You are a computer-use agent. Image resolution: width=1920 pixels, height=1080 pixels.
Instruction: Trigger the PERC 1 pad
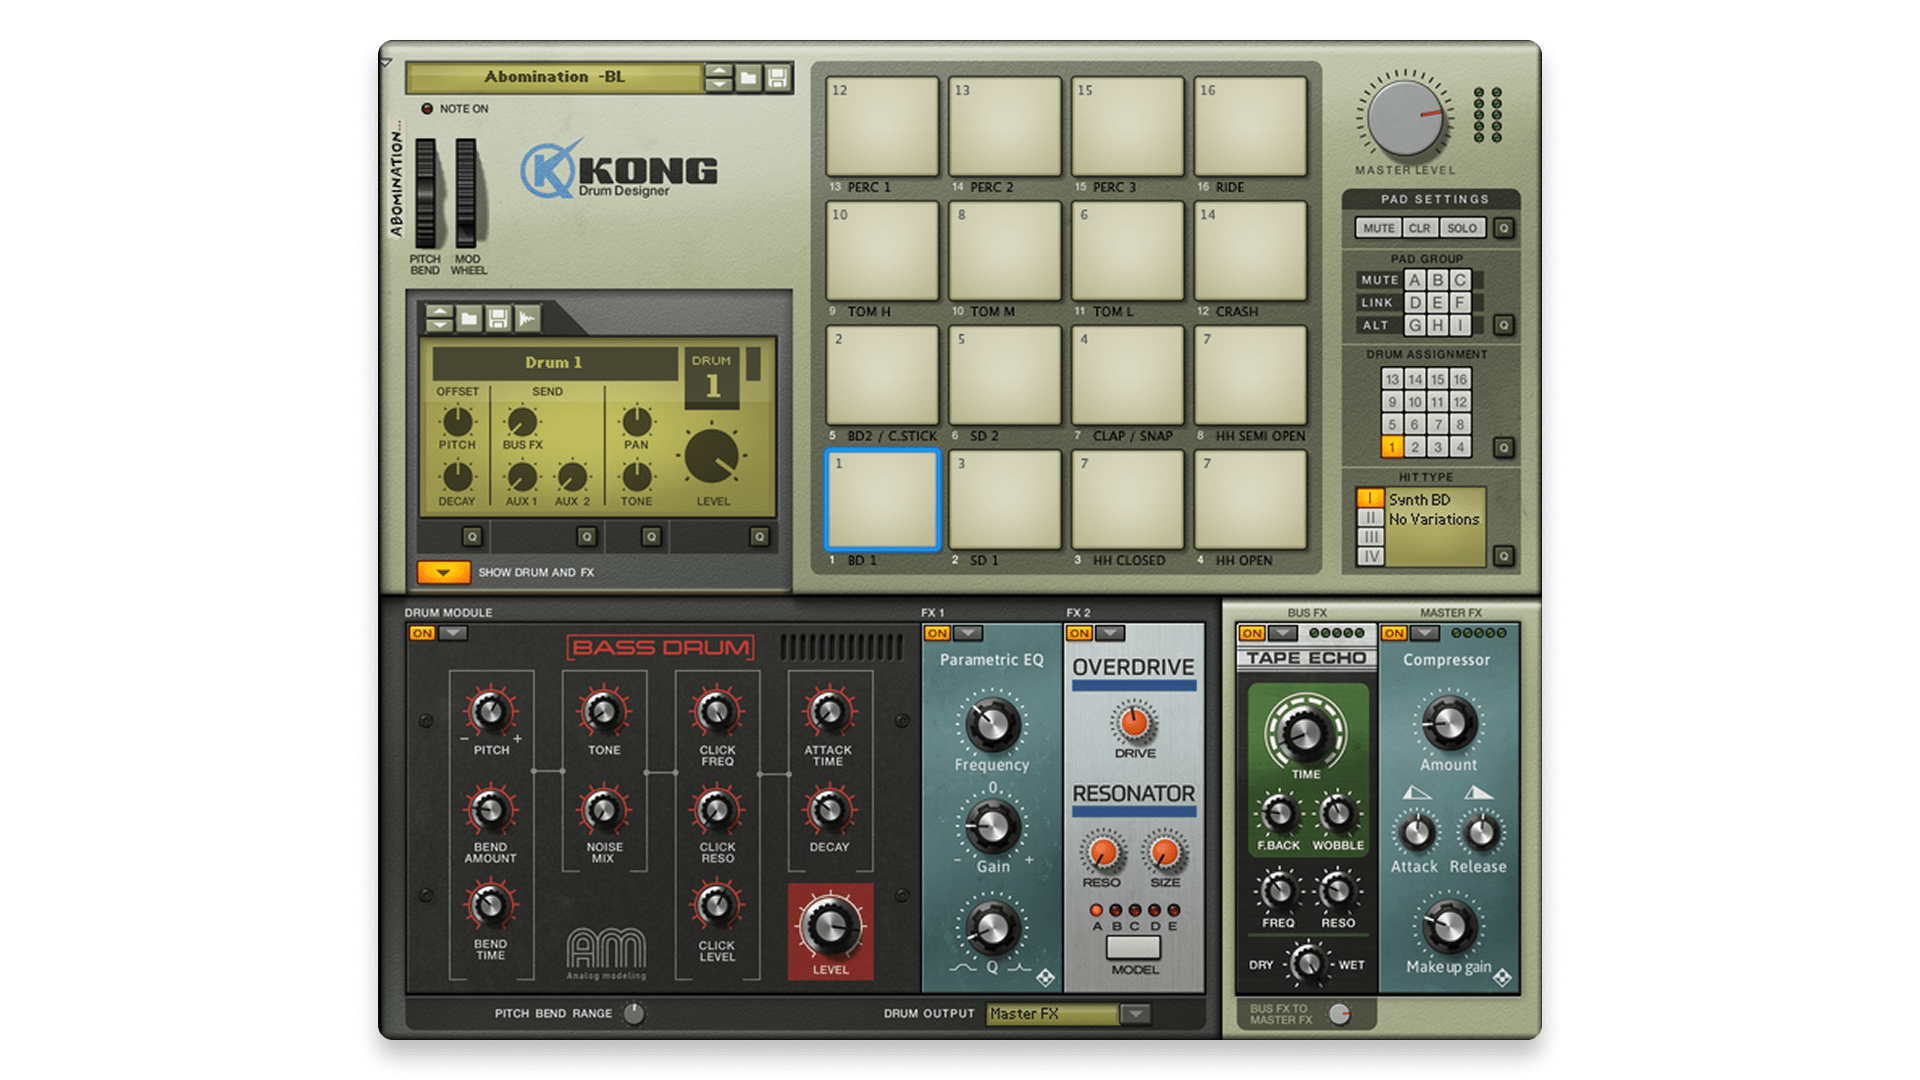point(882,127)
